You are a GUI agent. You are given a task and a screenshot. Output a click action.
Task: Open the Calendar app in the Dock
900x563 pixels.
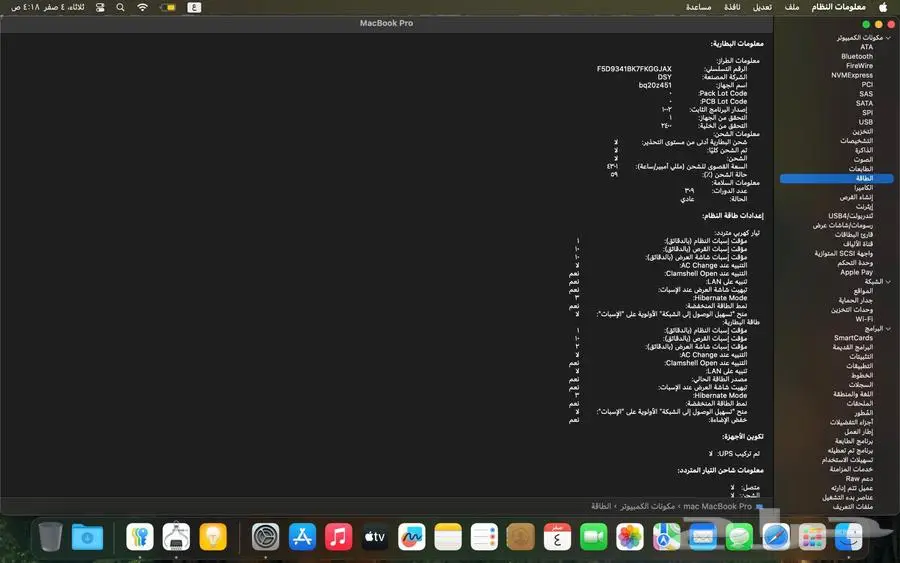[557, 537]
